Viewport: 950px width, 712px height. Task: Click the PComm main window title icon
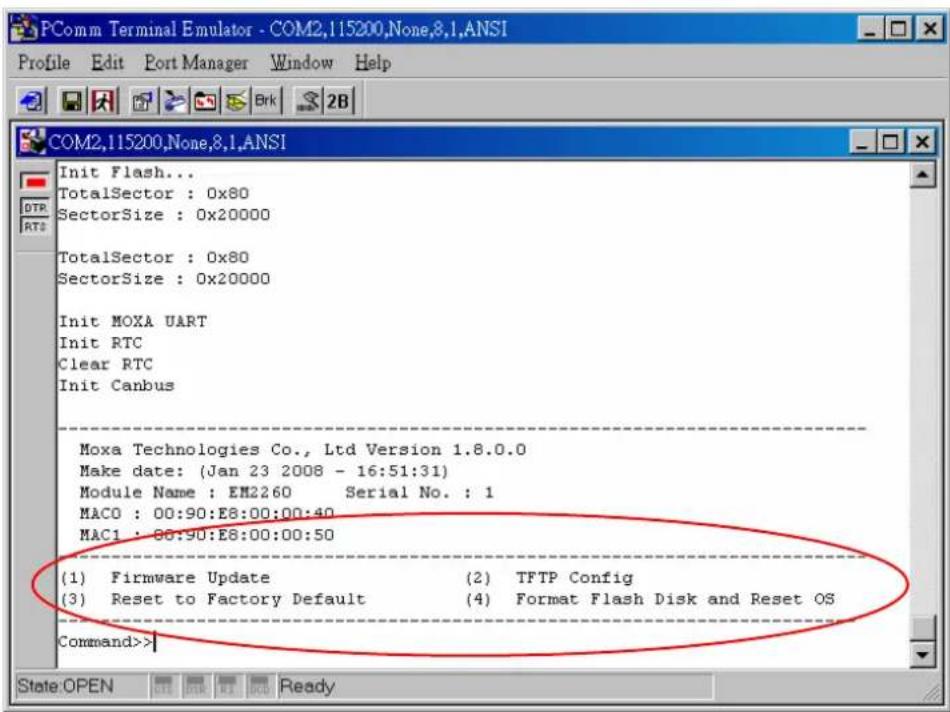pos(25,28)
